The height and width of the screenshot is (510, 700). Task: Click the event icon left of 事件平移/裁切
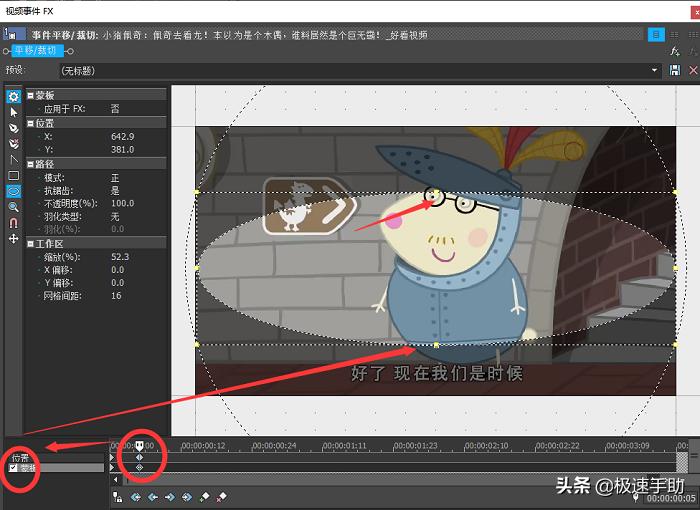point(15,34)
